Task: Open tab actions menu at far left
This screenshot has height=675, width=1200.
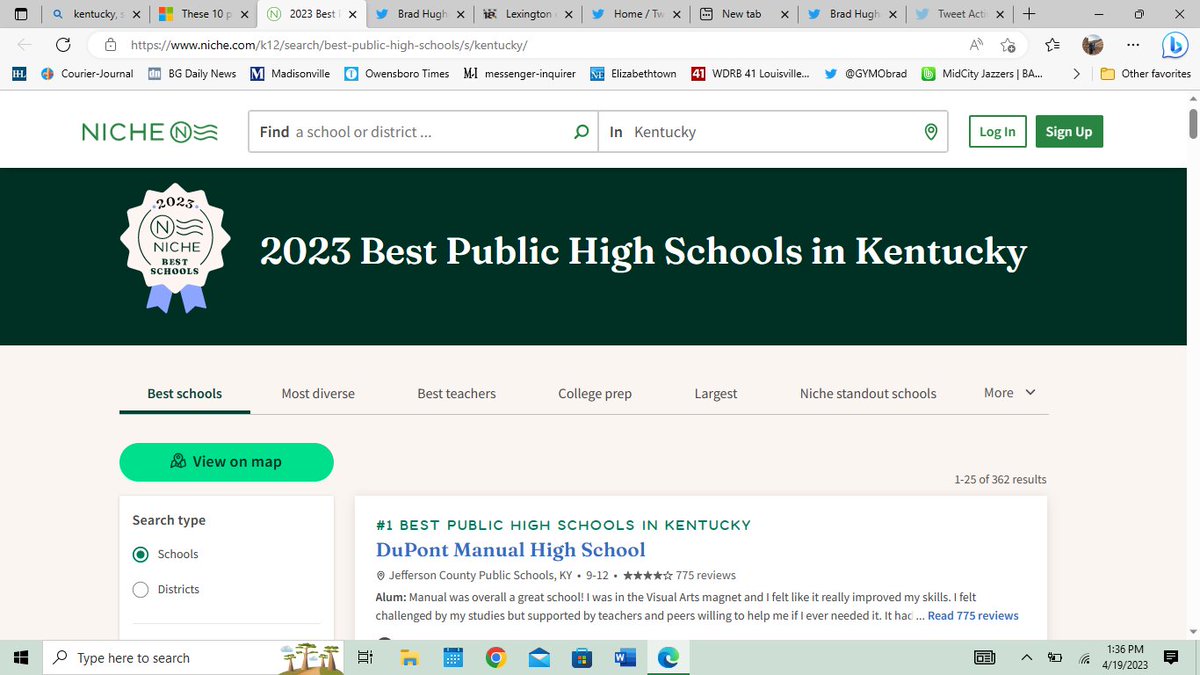Action: pos(22,14)
